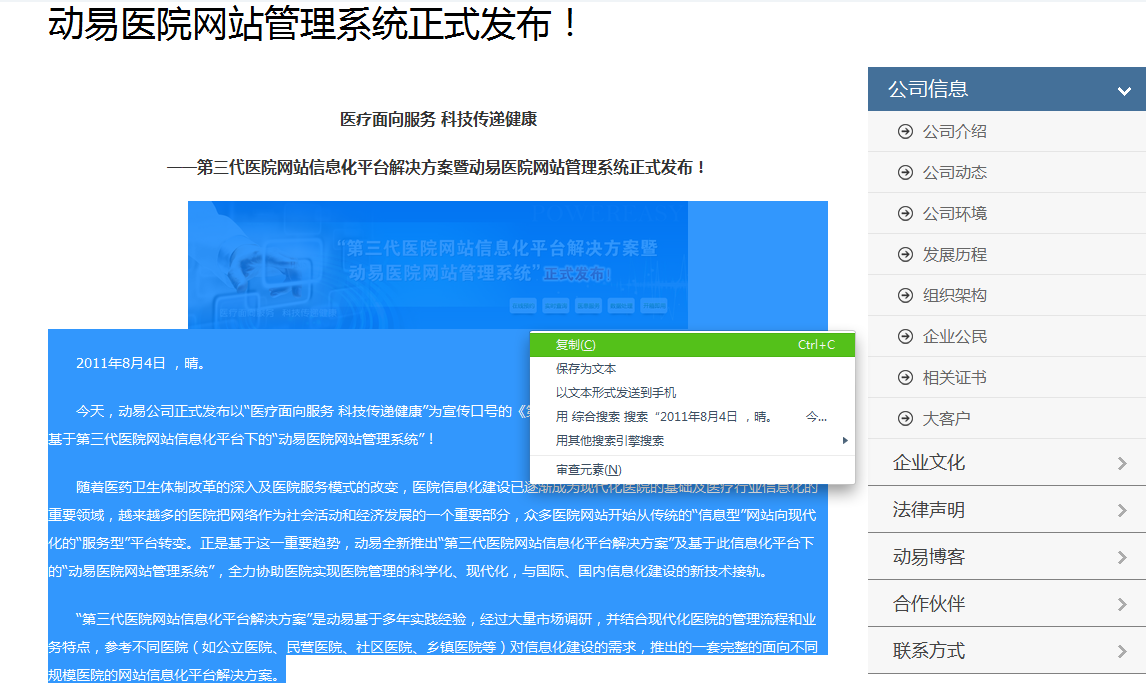Expand the 动易博客 sidebar section

coord(1122,557)
